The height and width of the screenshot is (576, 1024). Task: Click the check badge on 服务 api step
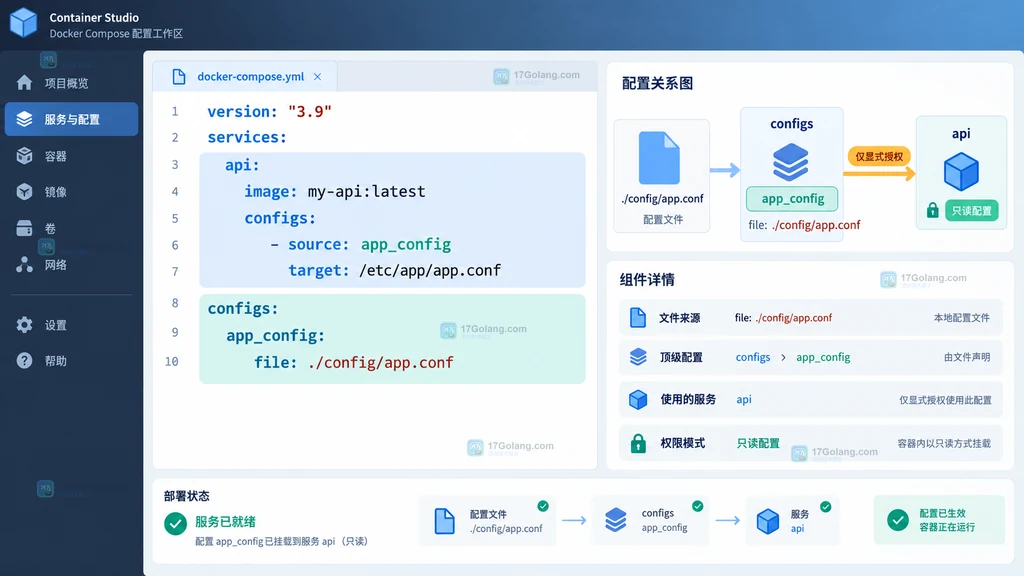pyautogui.click(x=825, y=507)
